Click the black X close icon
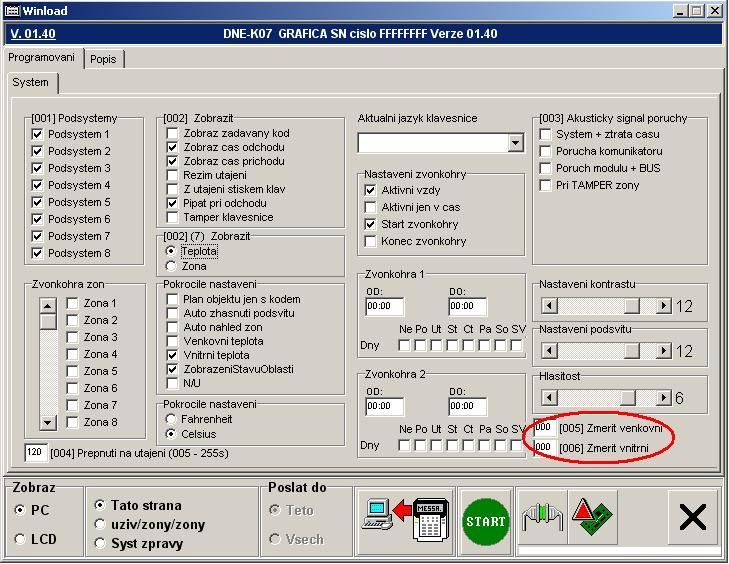Screen dimensions: 729x564 [x=692, y=518]
